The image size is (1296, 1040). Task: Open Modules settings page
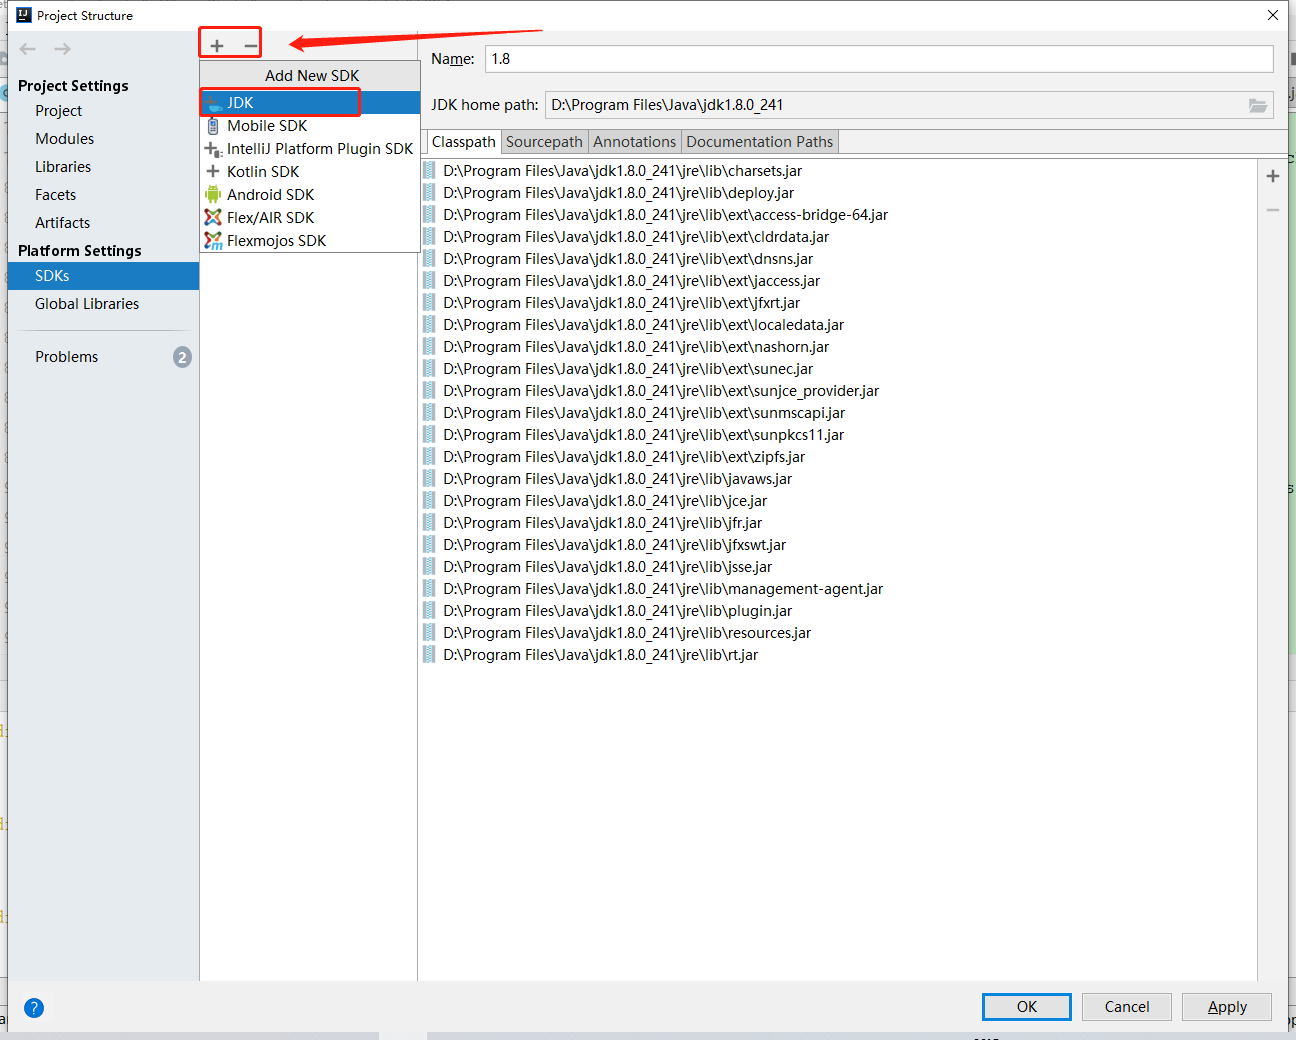click(x=103, y=139)
